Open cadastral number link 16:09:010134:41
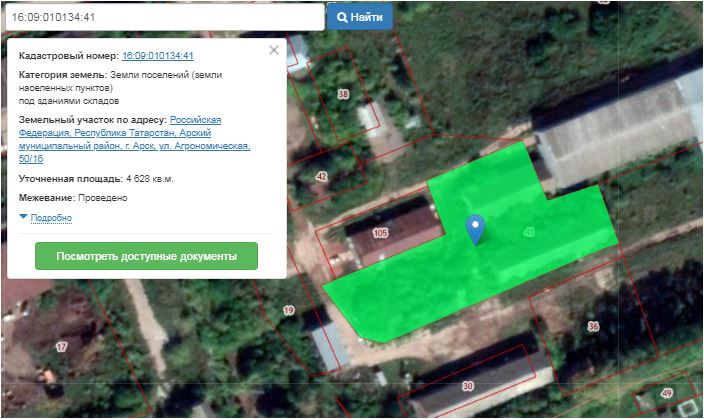Screen dimensions: 704x419 pyautogui.click(x=157, y=57)
